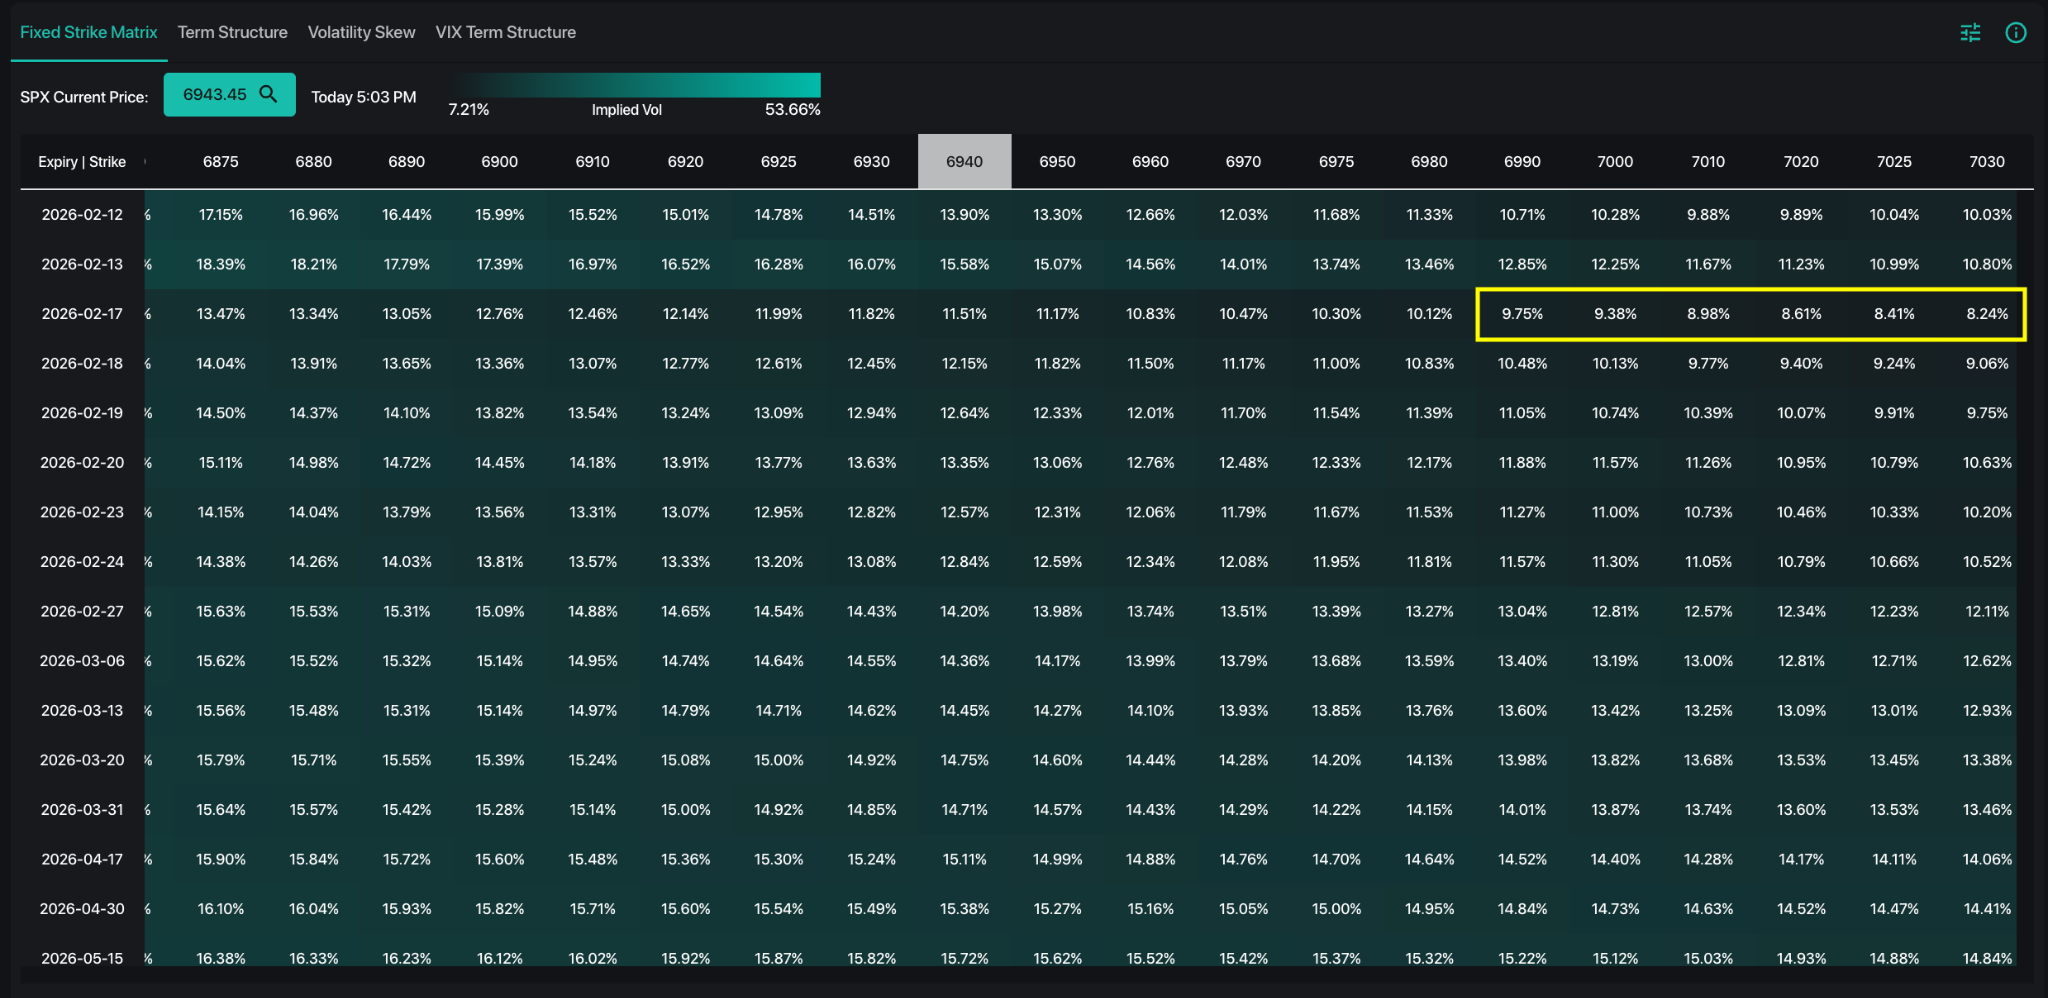Click the 53.66% maximum implied vol label
Screen dimensions: 2048x998
click(792, 110)
